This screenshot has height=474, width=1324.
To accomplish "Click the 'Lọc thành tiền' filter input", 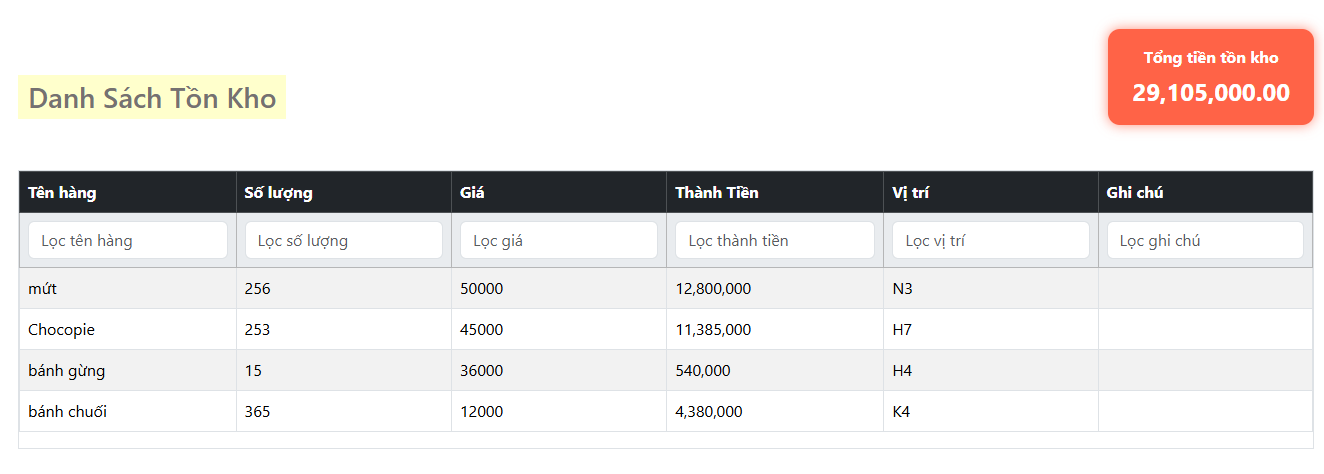I will click(774, 240).
